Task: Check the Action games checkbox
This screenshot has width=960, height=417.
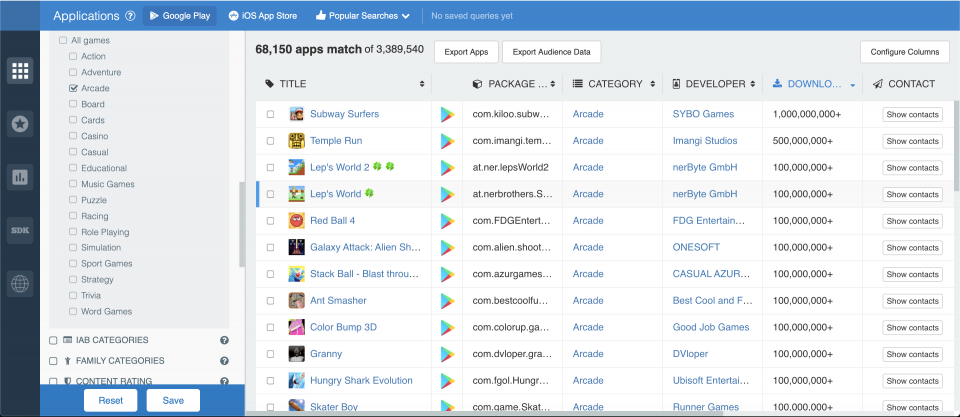Action: 73,56
